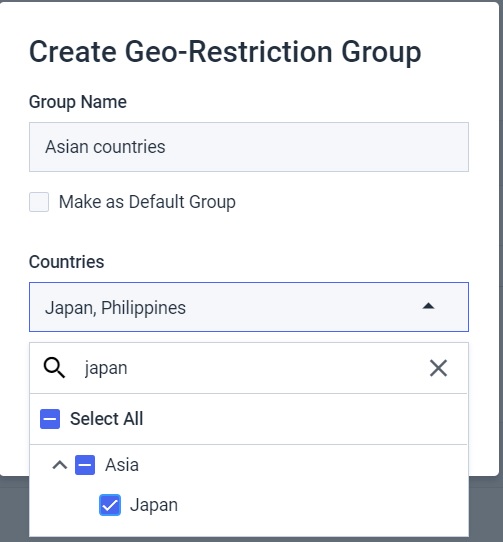Screen dimensions: 503x542
Task: Click the Asia region label
Action: (x=122, y=465)
